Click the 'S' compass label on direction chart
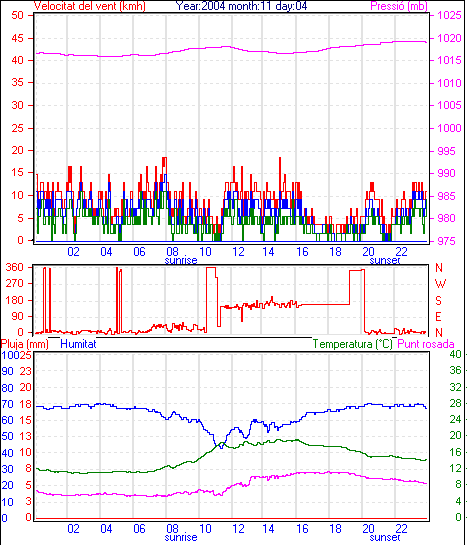 439,300
